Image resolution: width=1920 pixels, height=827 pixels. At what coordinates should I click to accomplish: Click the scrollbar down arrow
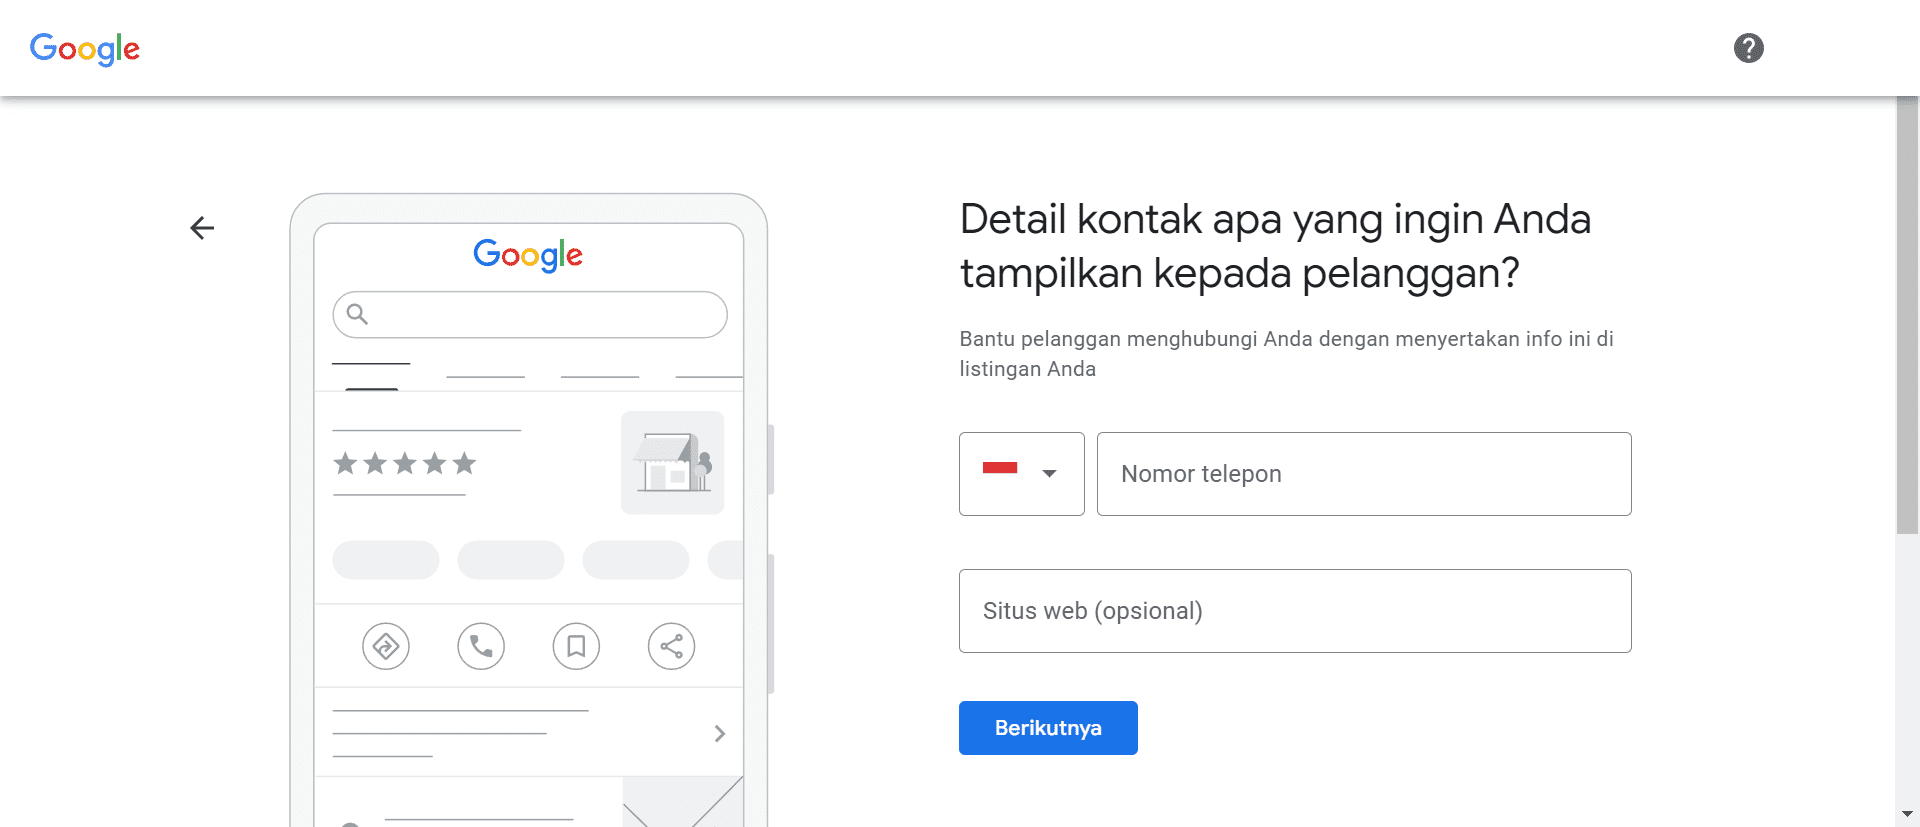[x=1907, y=815]
